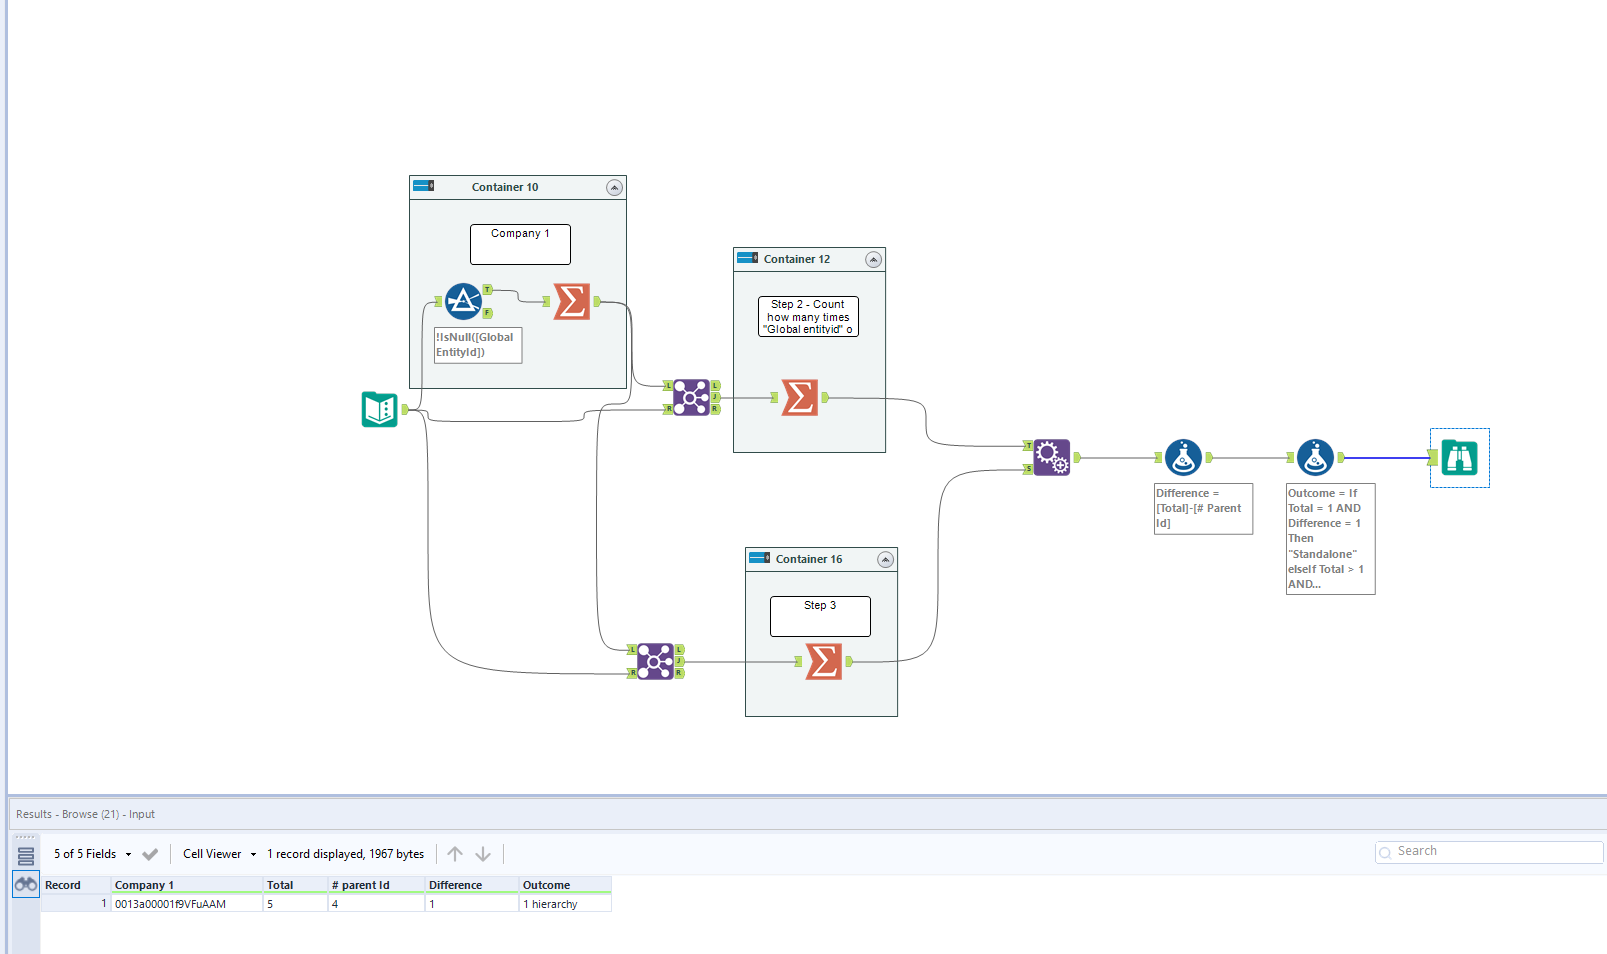
Task: Select the Summarize tool inside Container 16
Action: pyautogui.click(x=822, y=661)
